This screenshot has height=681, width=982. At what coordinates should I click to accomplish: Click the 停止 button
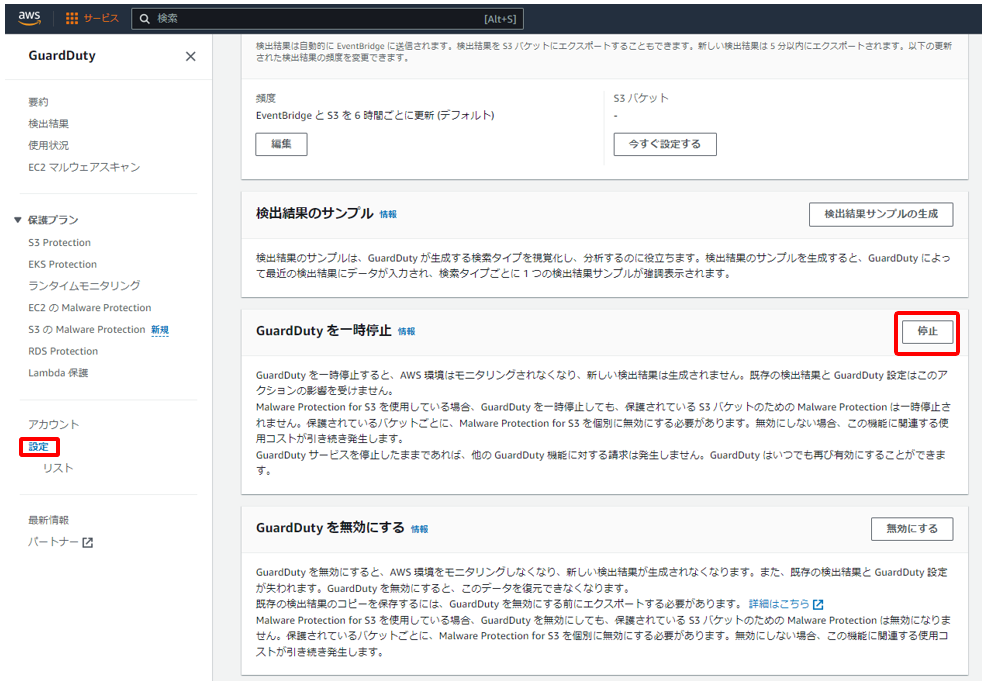pyautogui.click(x=928, y=331)
